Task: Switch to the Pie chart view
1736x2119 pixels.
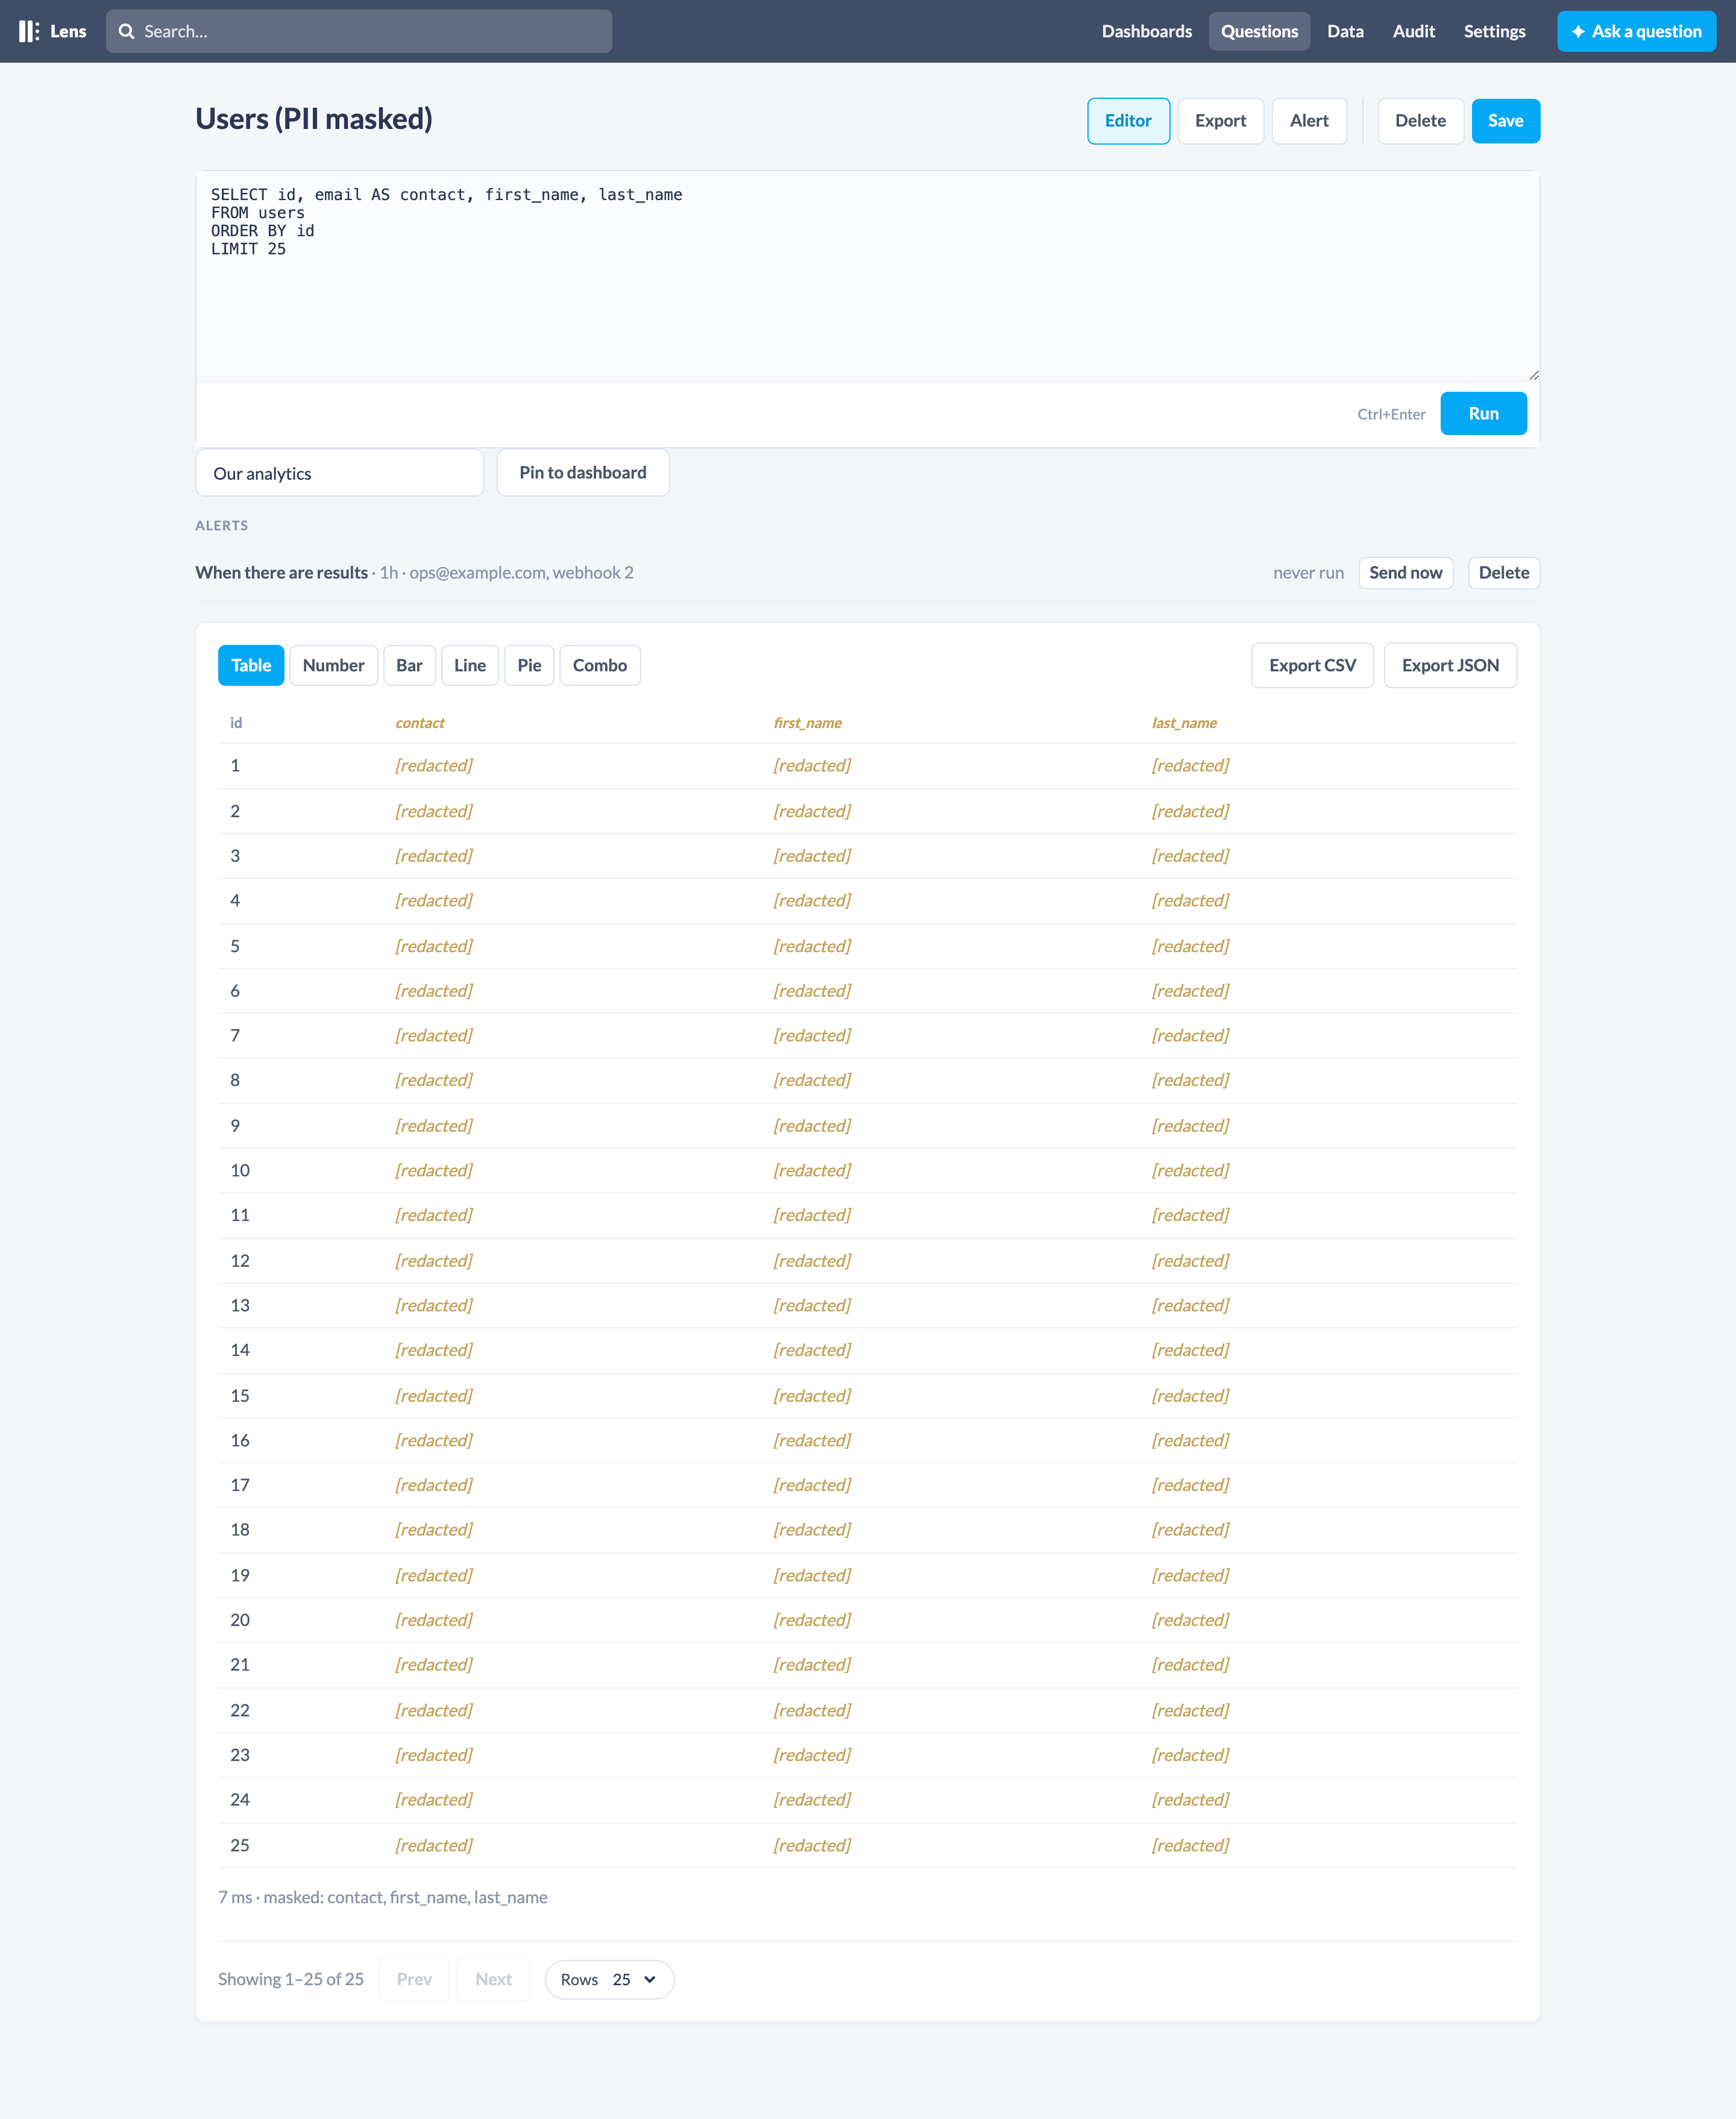Action: [x=529, y=665]
